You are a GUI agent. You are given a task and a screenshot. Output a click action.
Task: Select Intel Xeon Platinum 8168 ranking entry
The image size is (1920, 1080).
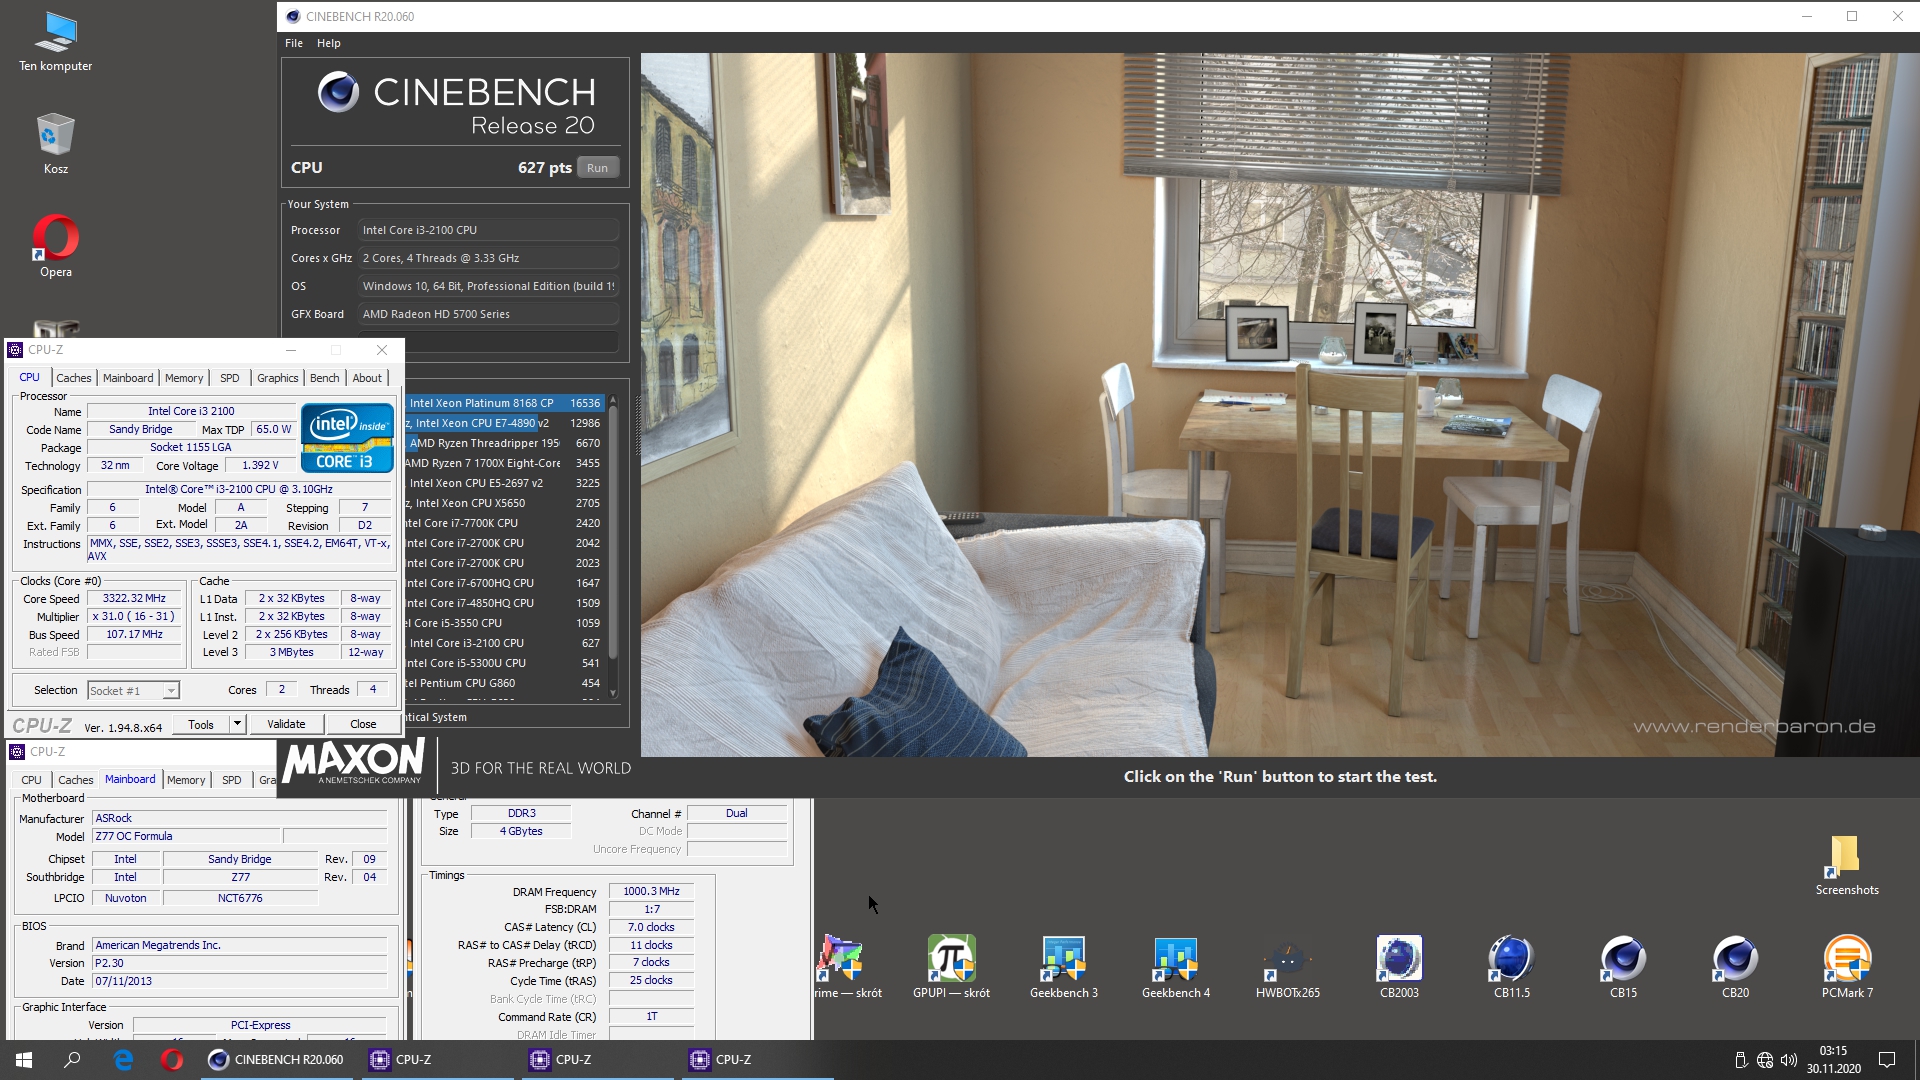(504, 403)
